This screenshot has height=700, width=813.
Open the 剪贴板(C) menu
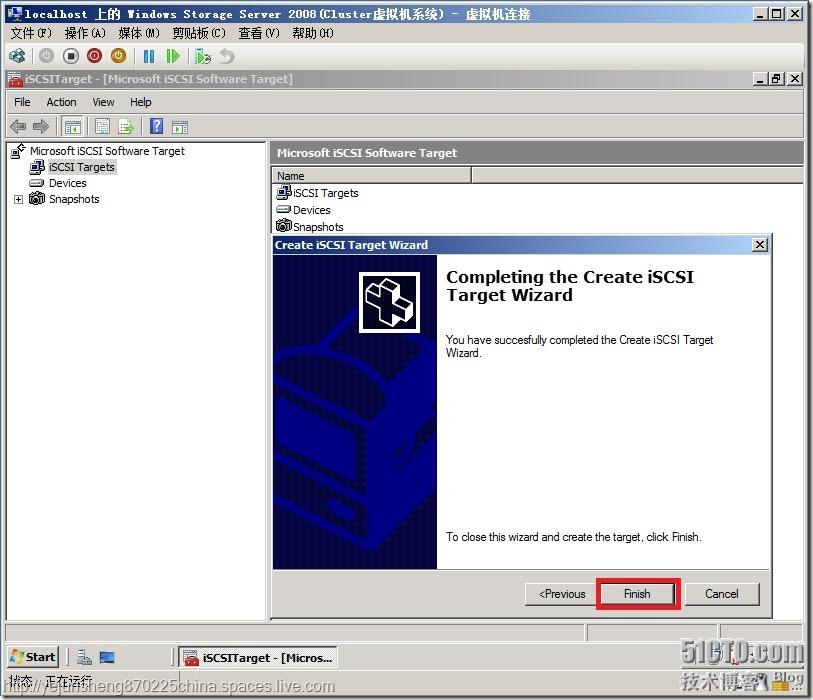[199, 33]
